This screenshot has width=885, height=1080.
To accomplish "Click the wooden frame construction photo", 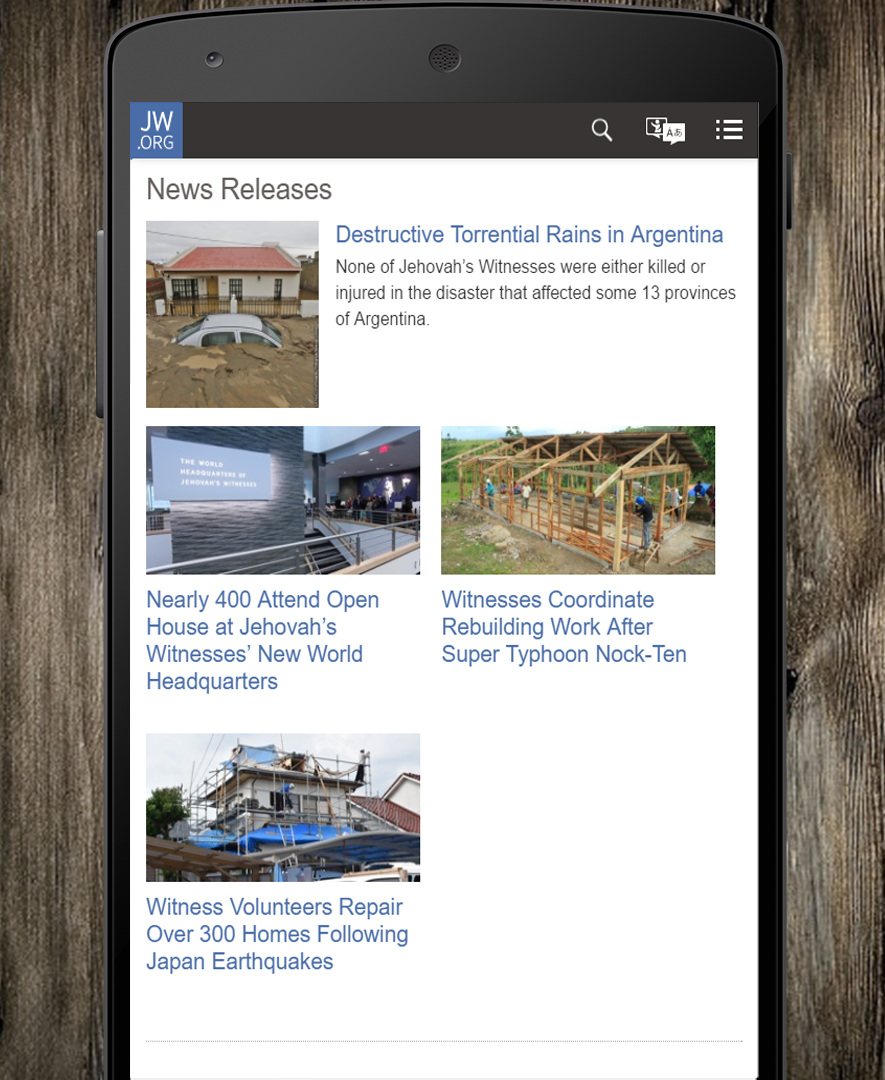I will (x=578, y=500).
